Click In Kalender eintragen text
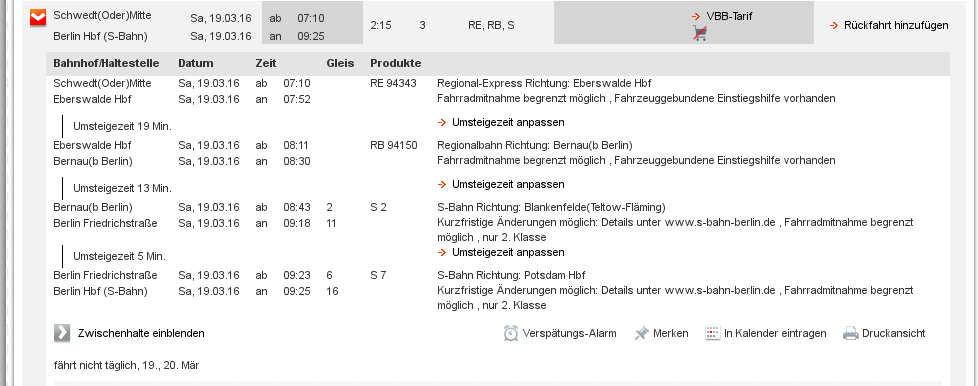This screenshot has width=978, height=386. click(775, 333)
